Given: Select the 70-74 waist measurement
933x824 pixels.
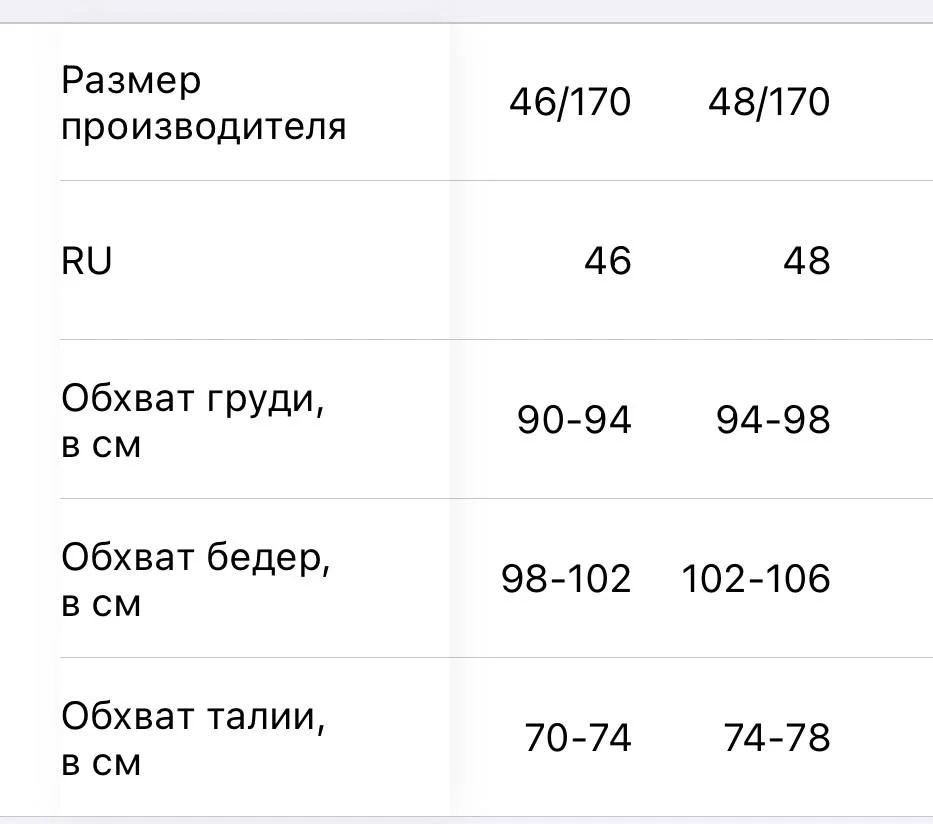Looking at the screenshot, I should coord(578,738).
